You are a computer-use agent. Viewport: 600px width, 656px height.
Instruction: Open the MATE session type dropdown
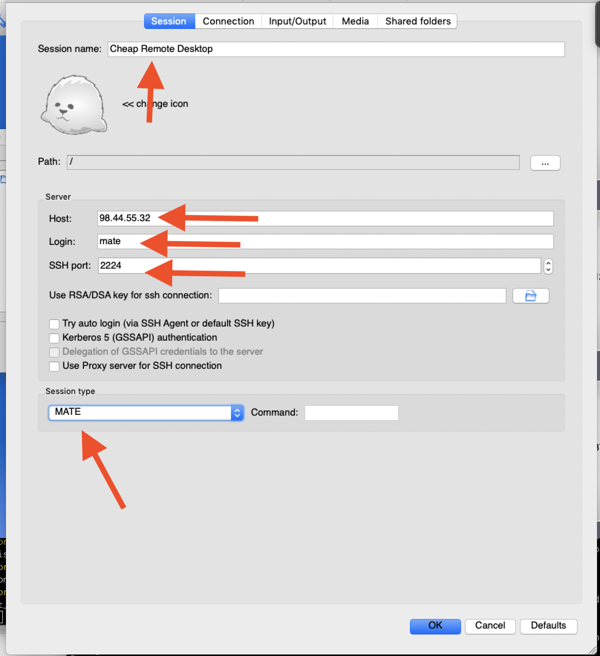click(x=146, y=413)
